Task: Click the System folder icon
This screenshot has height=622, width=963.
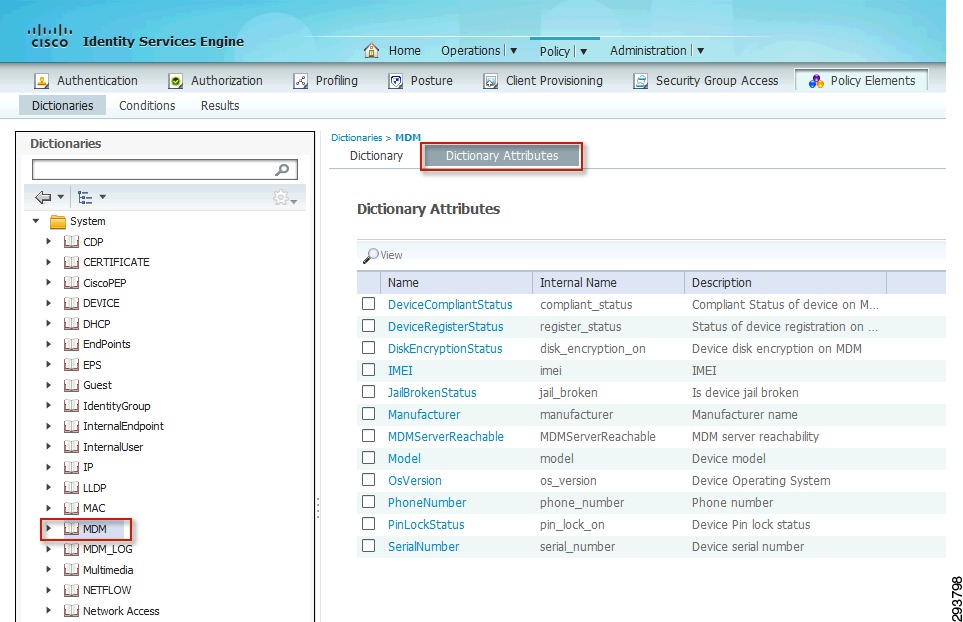Action: tap(58, 221)
